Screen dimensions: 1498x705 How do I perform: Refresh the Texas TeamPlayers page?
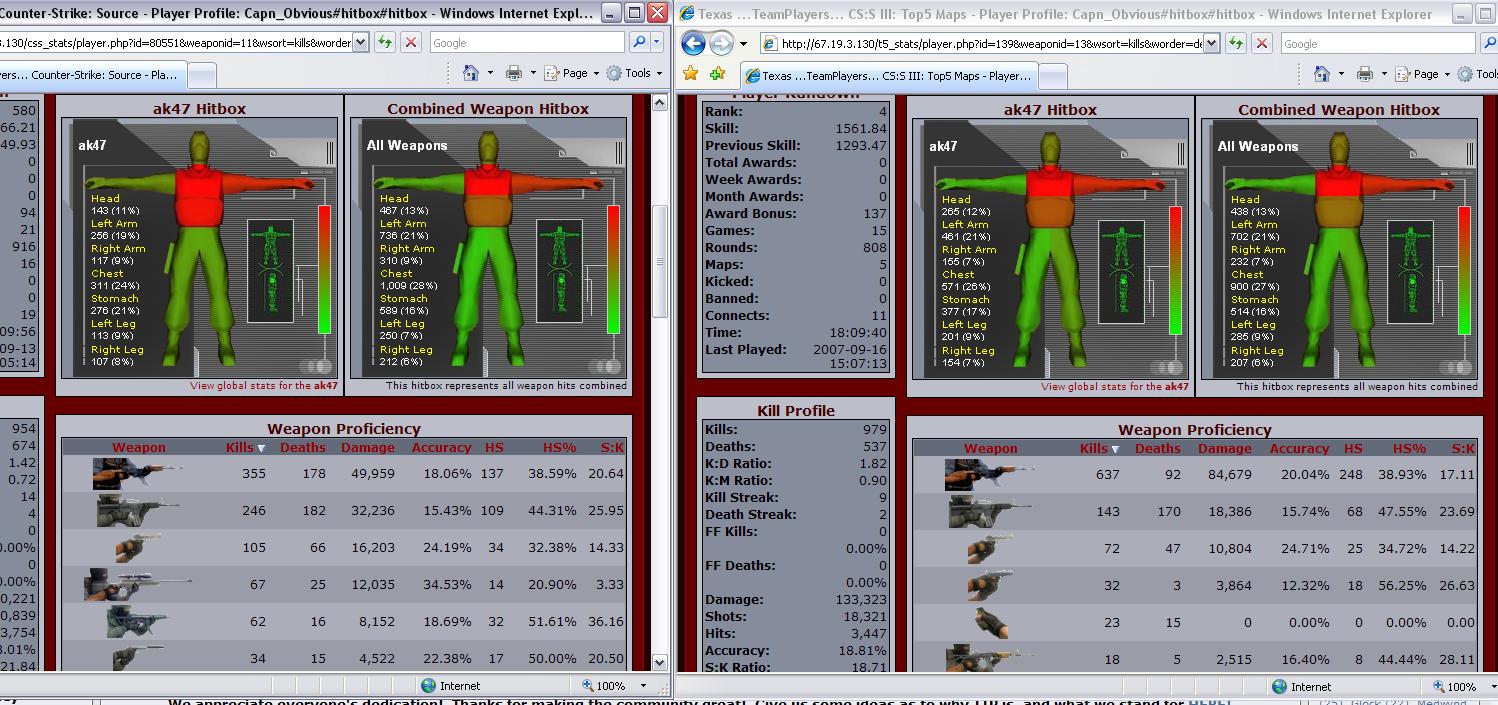pos(1236,43)
